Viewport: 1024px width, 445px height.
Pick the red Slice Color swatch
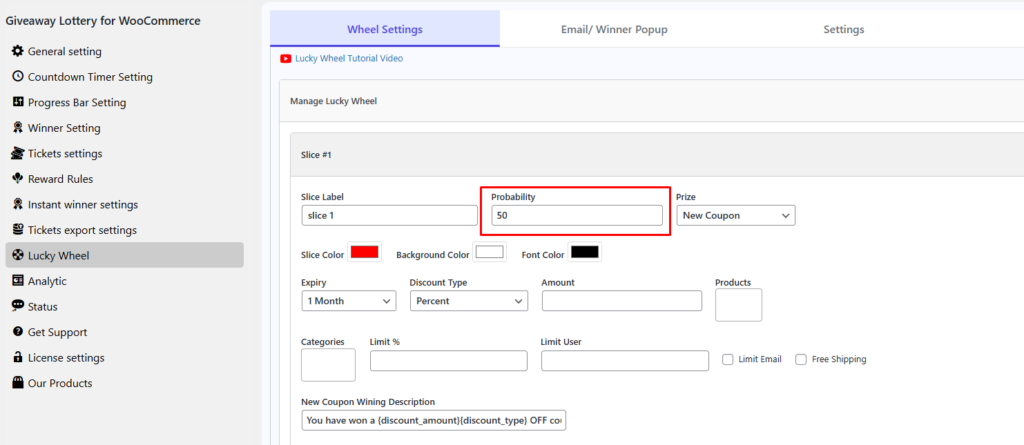coord(364,252)
